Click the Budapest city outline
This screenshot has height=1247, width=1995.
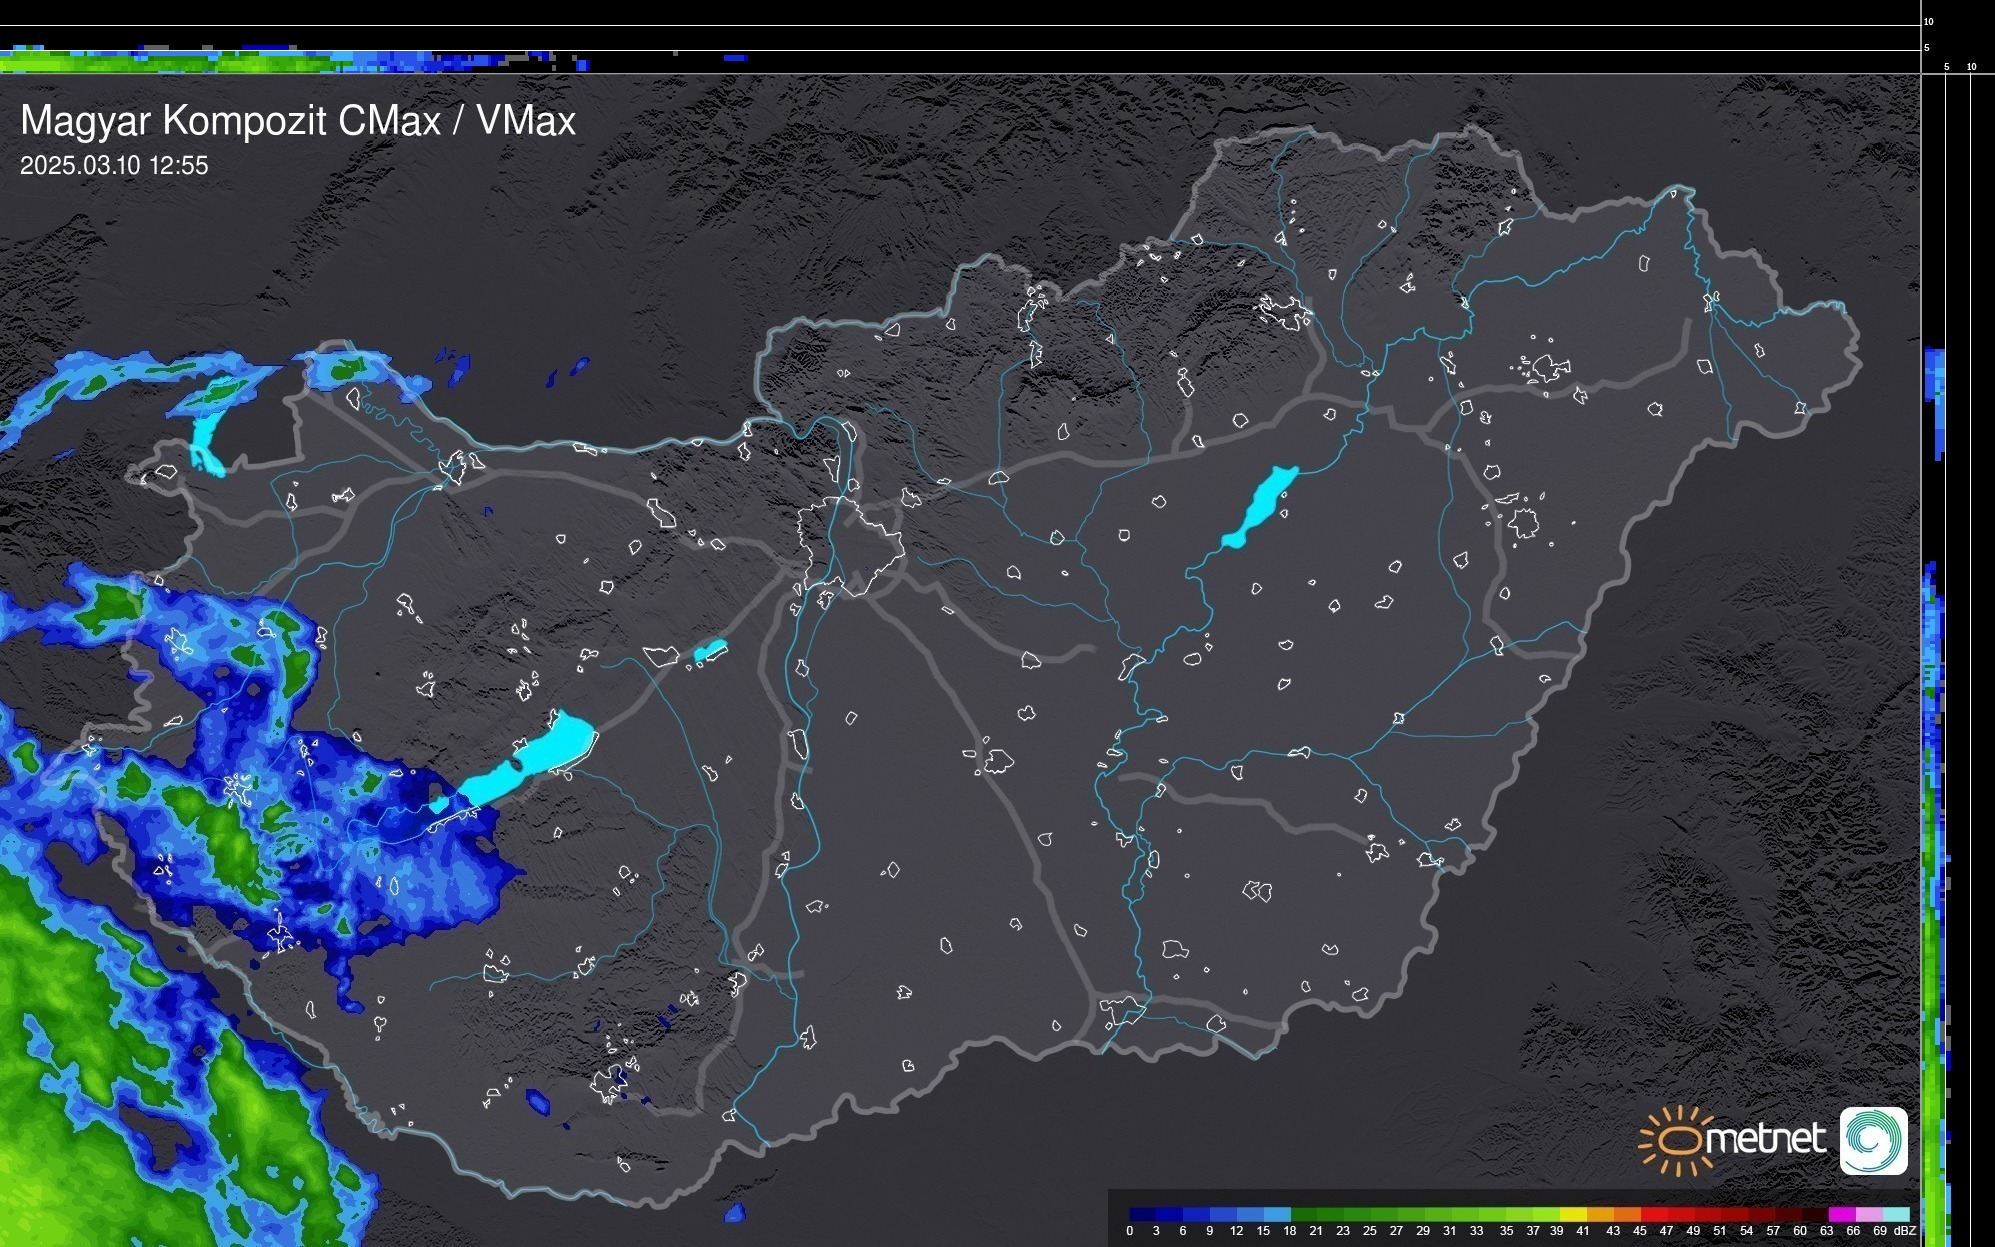click(850, 545)
